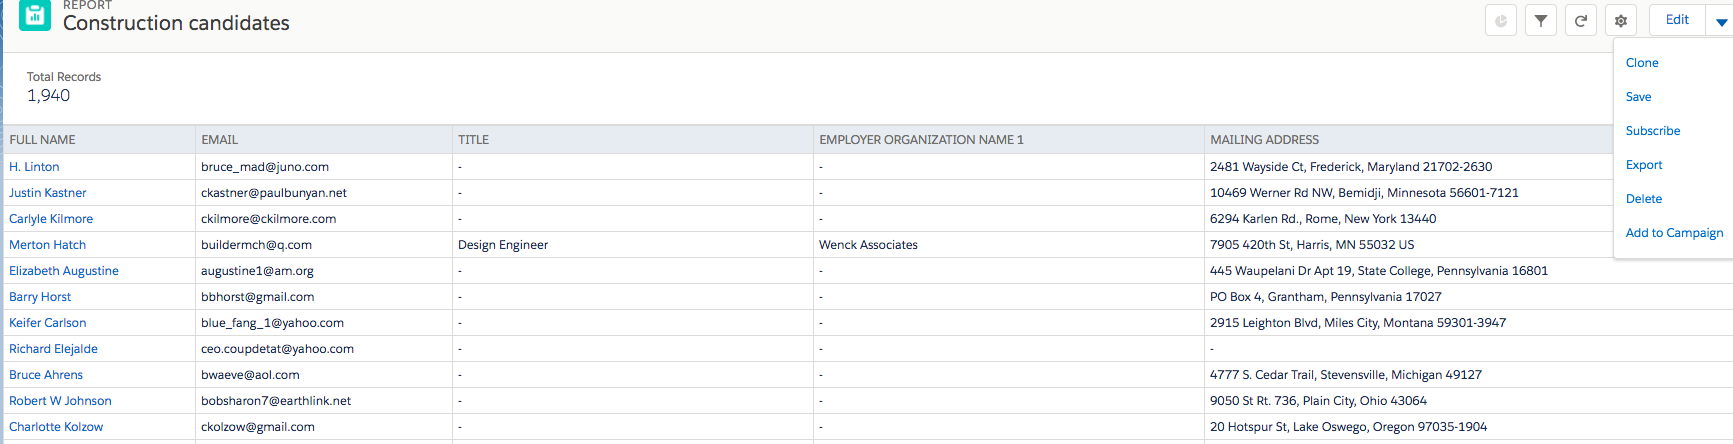The image size is (1733, 444).
Task: Sort by the FULL NAME column header
Action: point(43,140)
